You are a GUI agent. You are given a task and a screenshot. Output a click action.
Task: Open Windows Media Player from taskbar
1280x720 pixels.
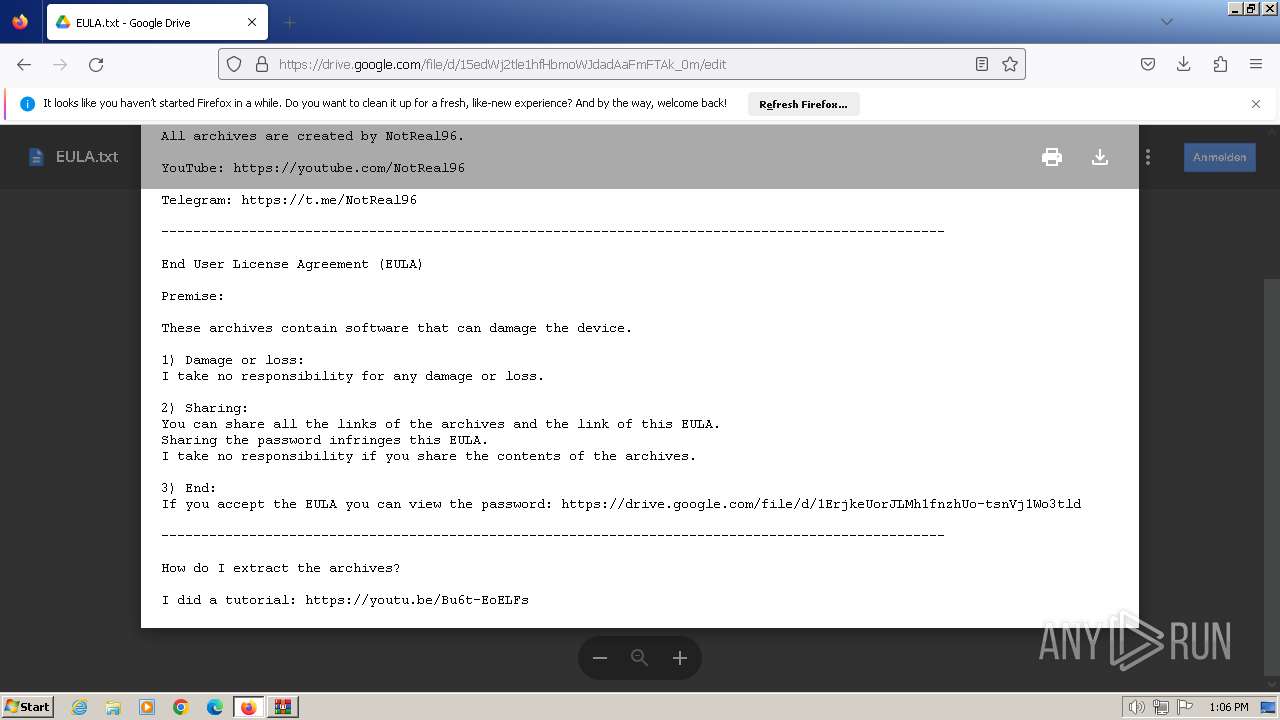147,707
